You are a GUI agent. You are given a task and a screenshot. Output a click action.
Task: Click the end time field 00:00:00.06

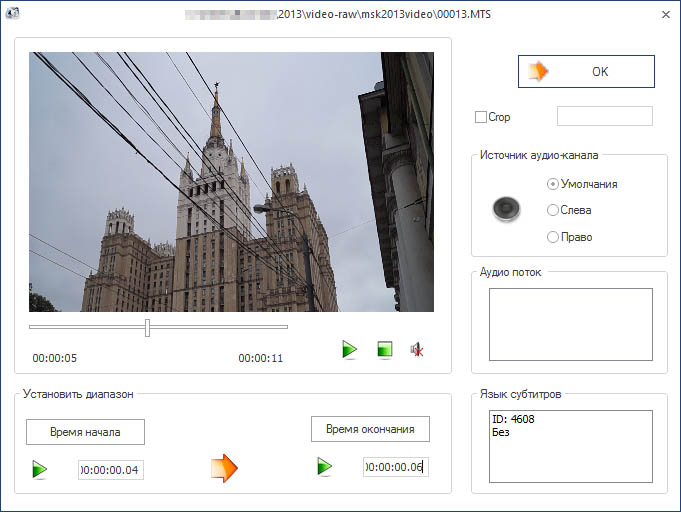tap(396, 467)
